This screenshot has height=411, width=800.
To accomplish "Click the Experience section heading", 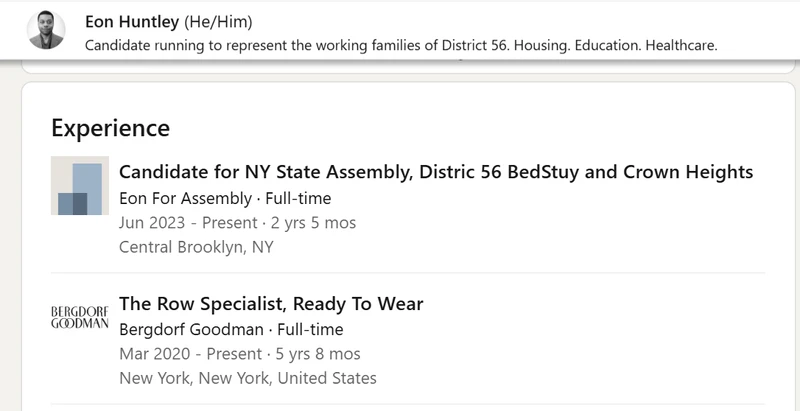I will click(110, 128).
